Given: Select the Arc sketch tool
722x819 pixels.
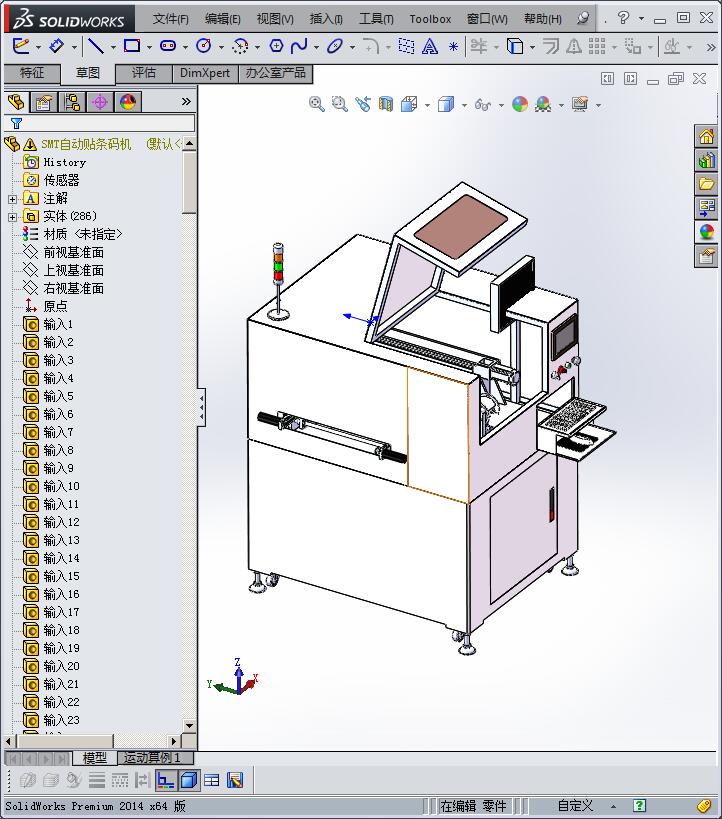Looking at the screenshot, I should (x=240, y=46).
